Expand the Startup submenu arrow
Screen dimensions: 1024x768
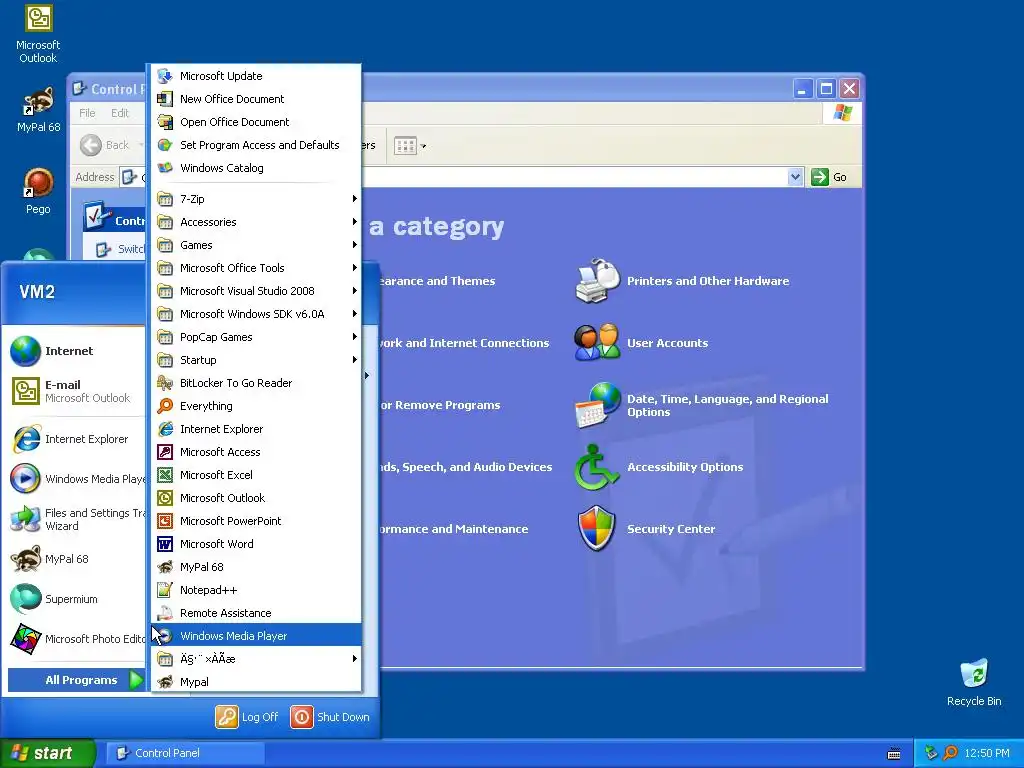(355, 360)
